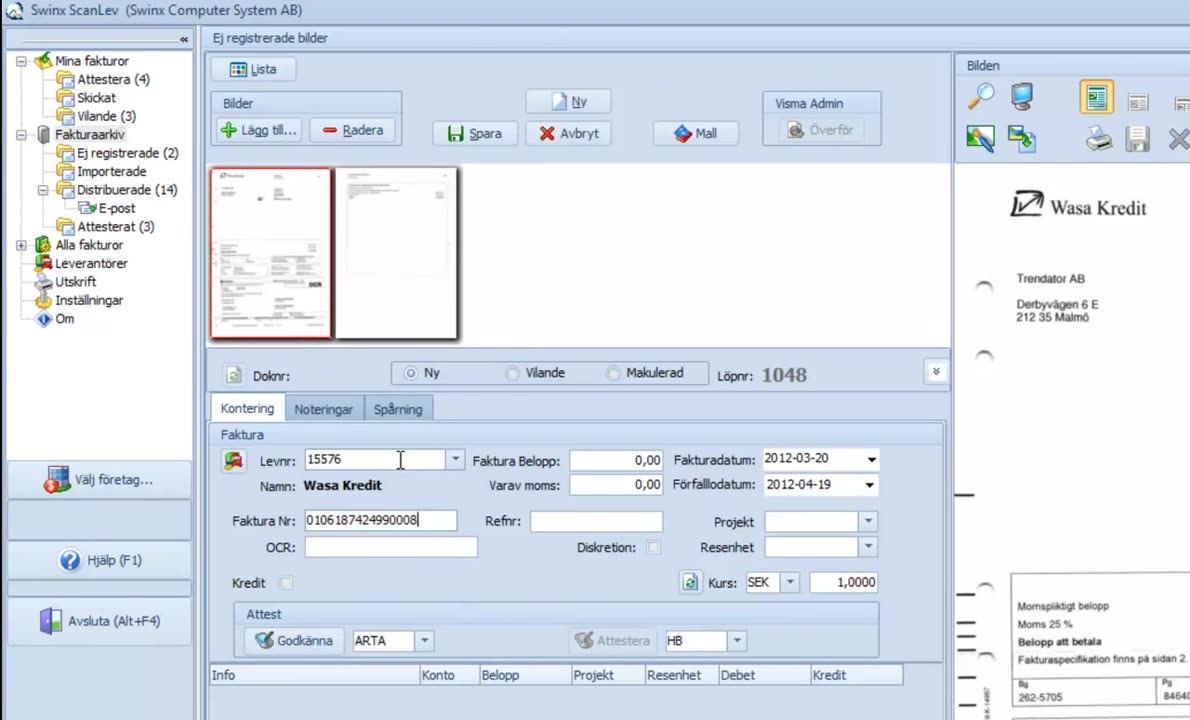Click the Lägg till... button
This screenshot has width=1190, height=720.
260,130
